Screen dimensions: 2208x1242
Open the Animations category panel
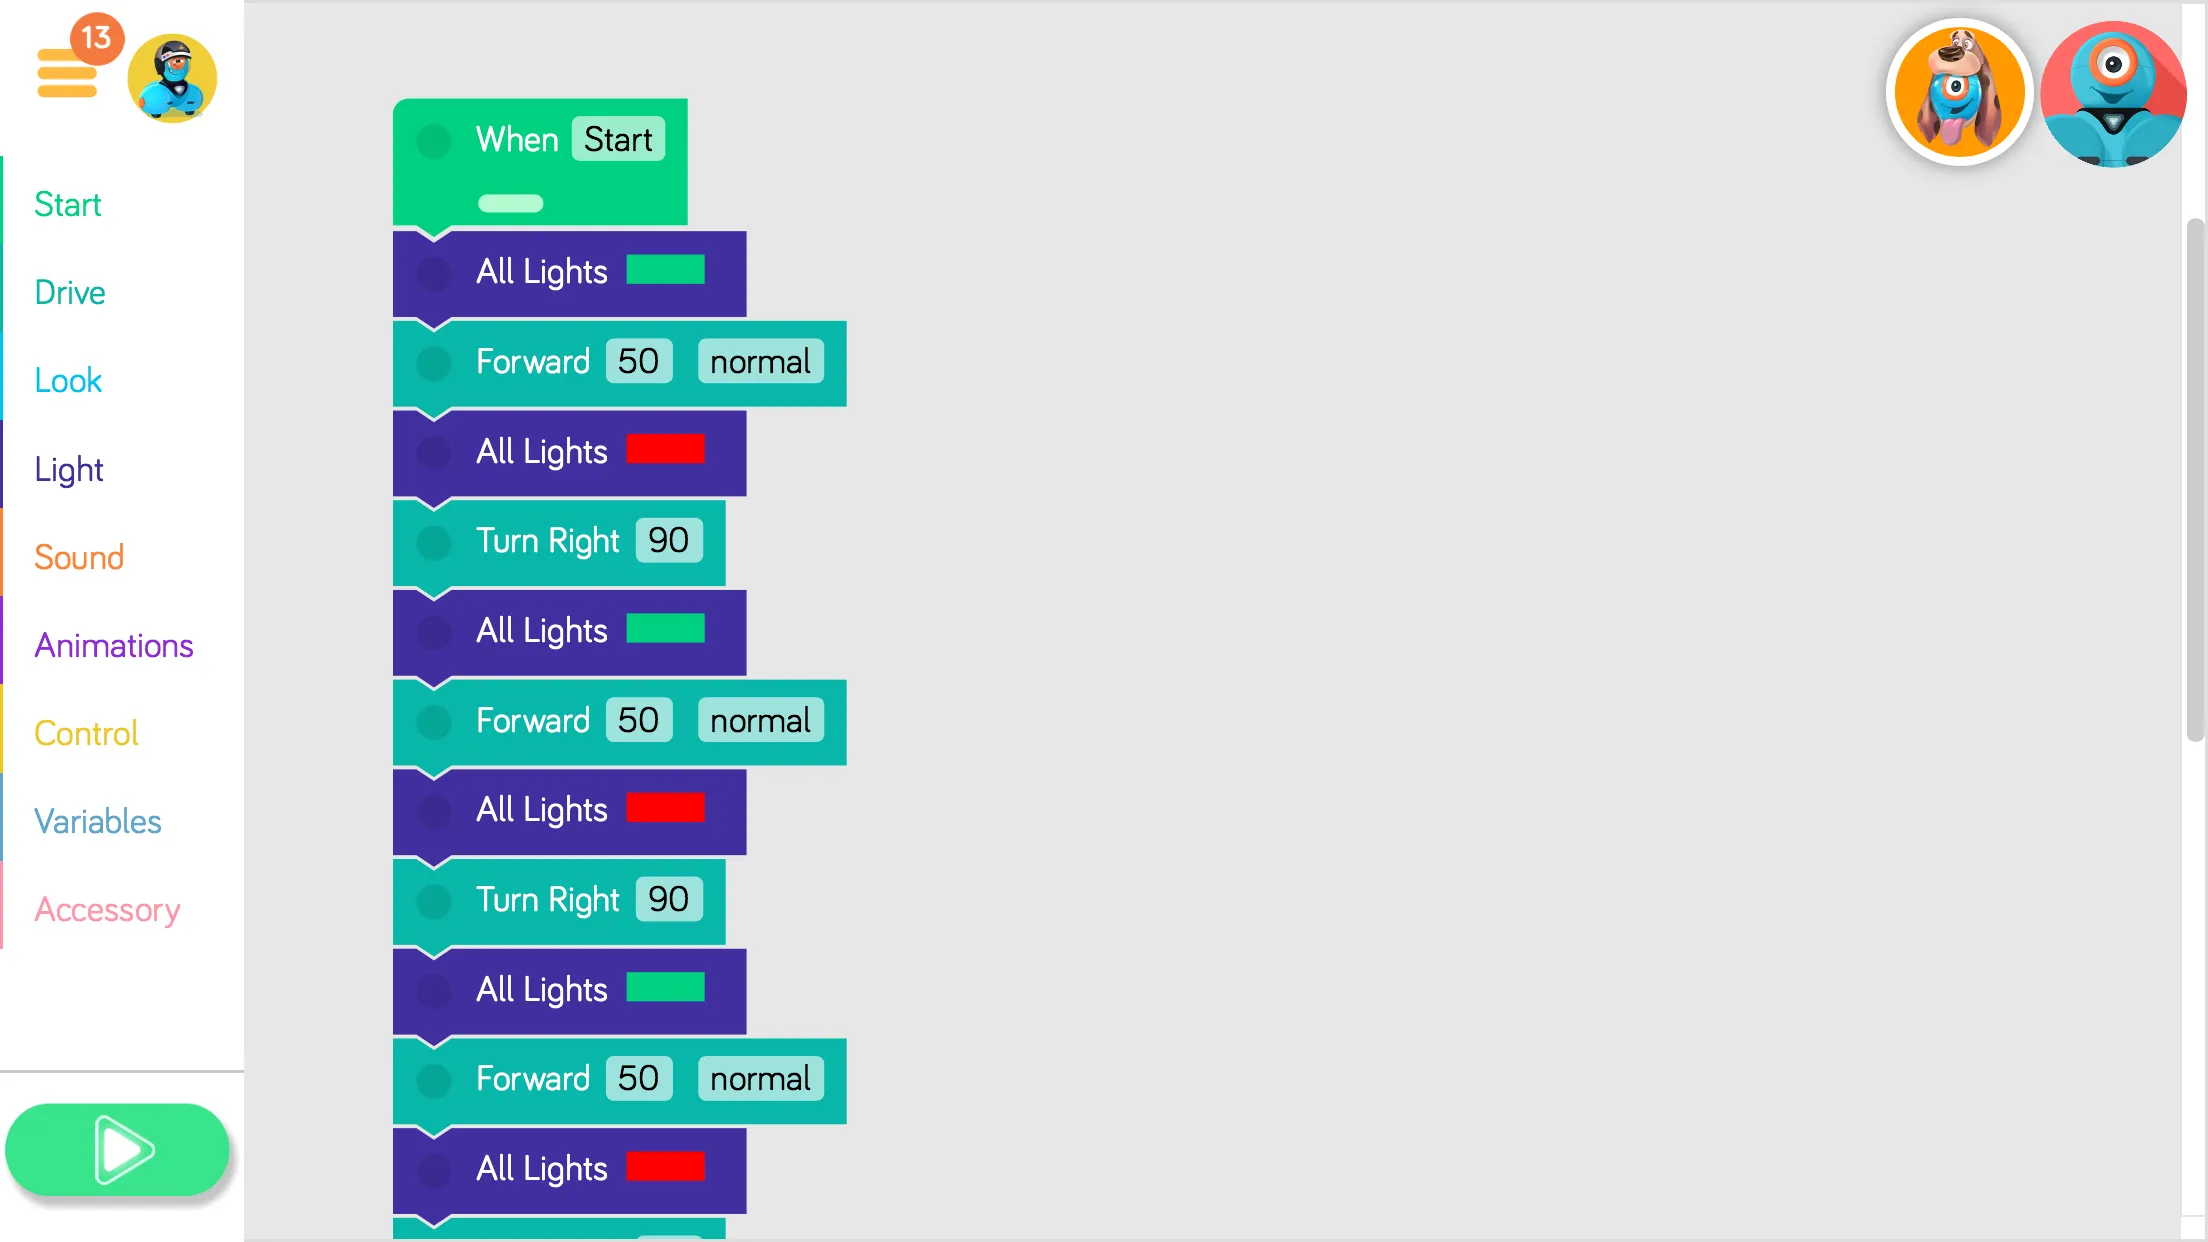tap(114, 645)
